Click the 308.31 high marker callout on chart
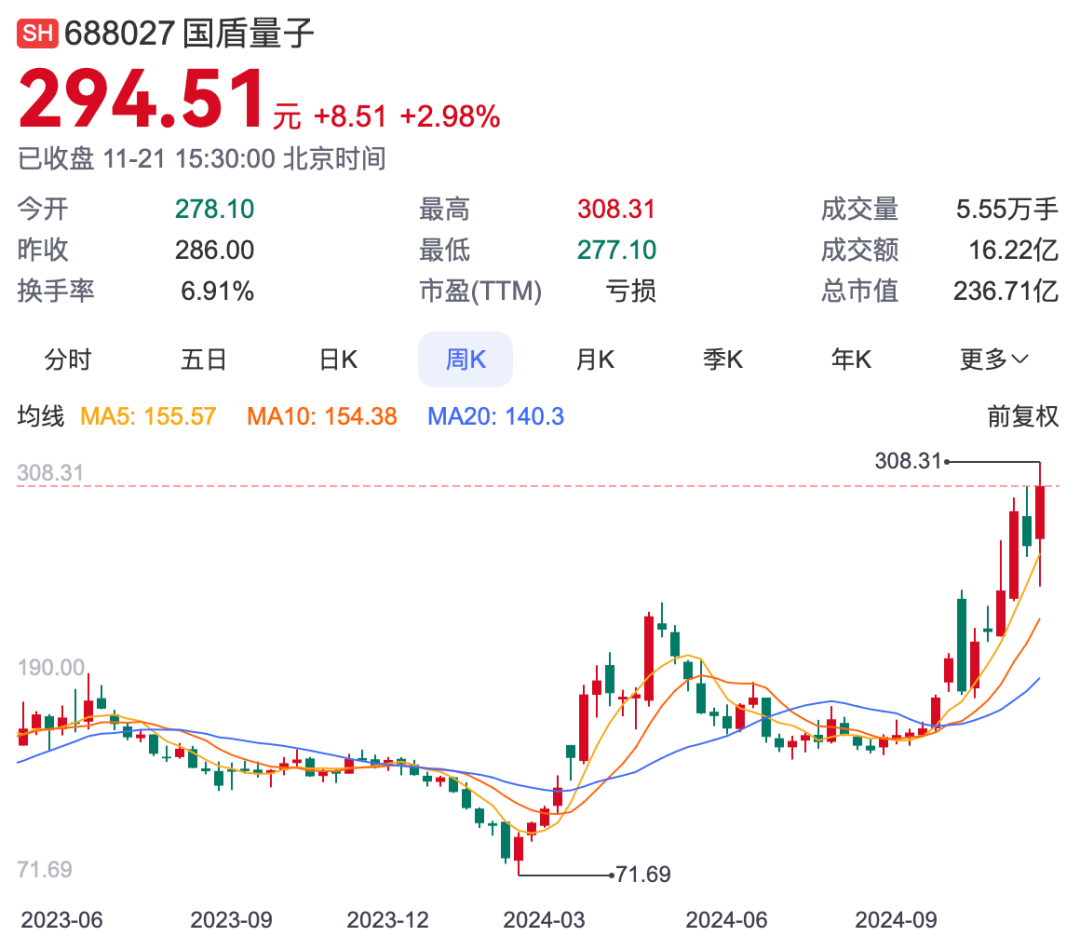Screen dimensions: 1080x950 pyautogui.click(x=908, y=461)
